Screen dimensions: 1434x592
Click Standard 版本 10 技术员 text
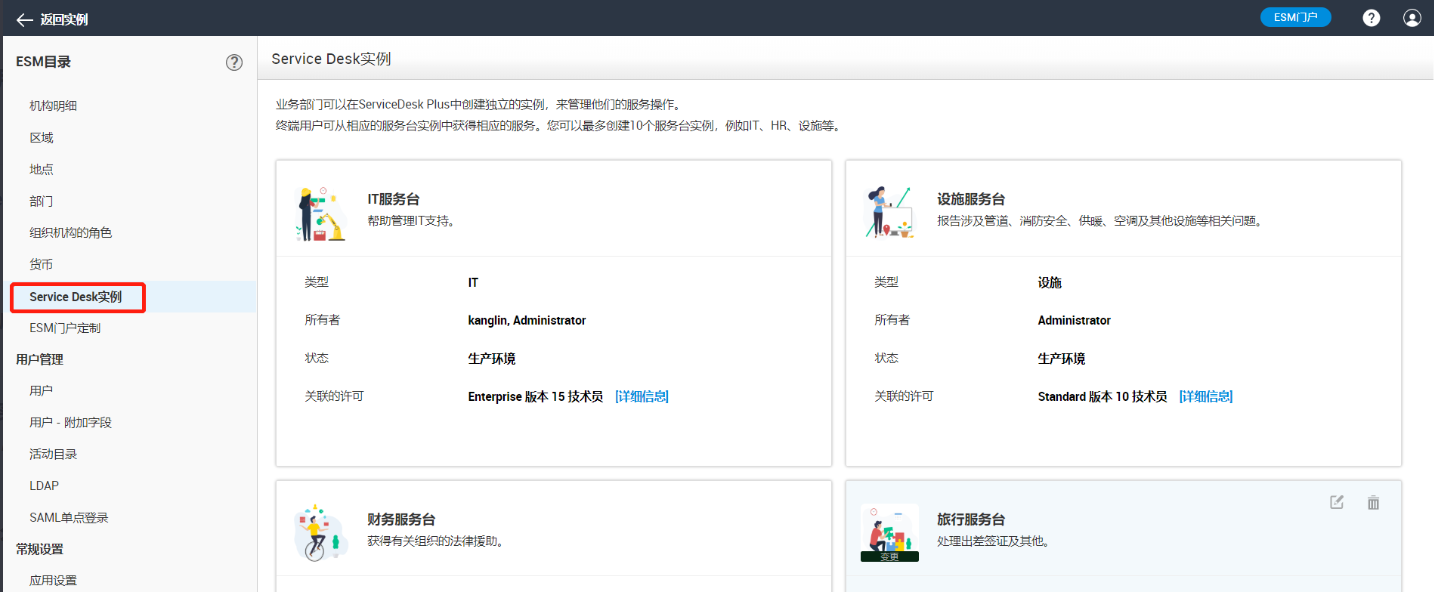coord(1103,397)
